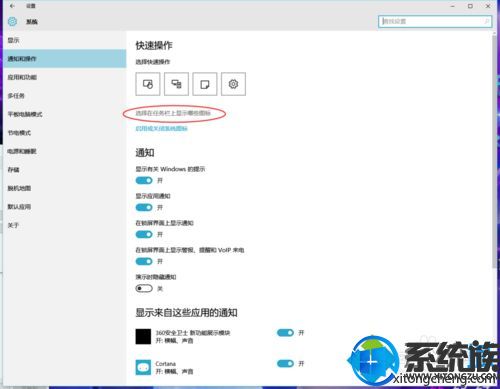This screenshot has width=500, height=389.
Task: Click link 选择在任务栏上显示哪些图标
Action: [x=173, y=113]
